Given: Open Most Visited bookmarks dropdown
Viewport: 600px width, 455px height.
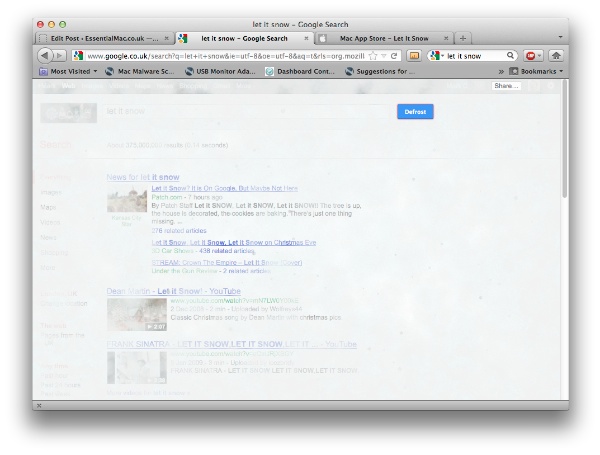Looking at the screenshot, I should coord(69,71).
